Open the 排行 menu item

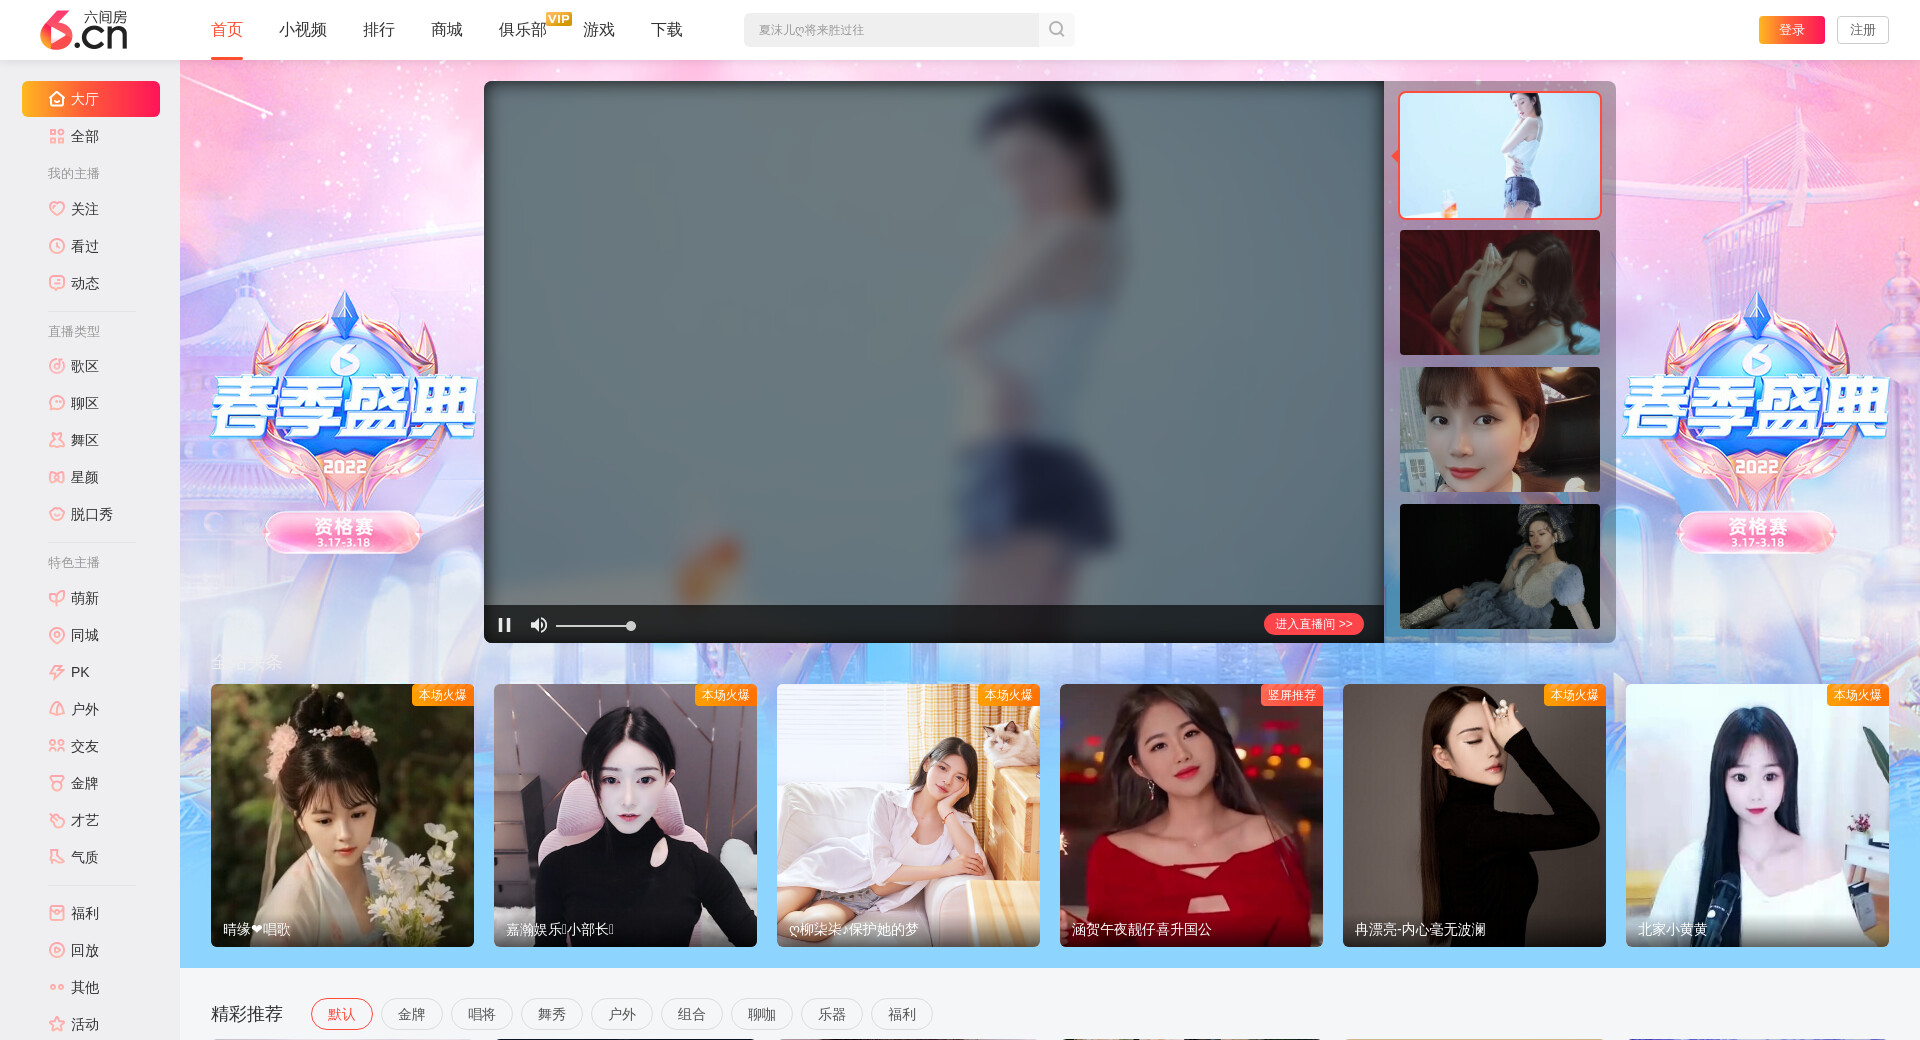(x=378, y=30)
